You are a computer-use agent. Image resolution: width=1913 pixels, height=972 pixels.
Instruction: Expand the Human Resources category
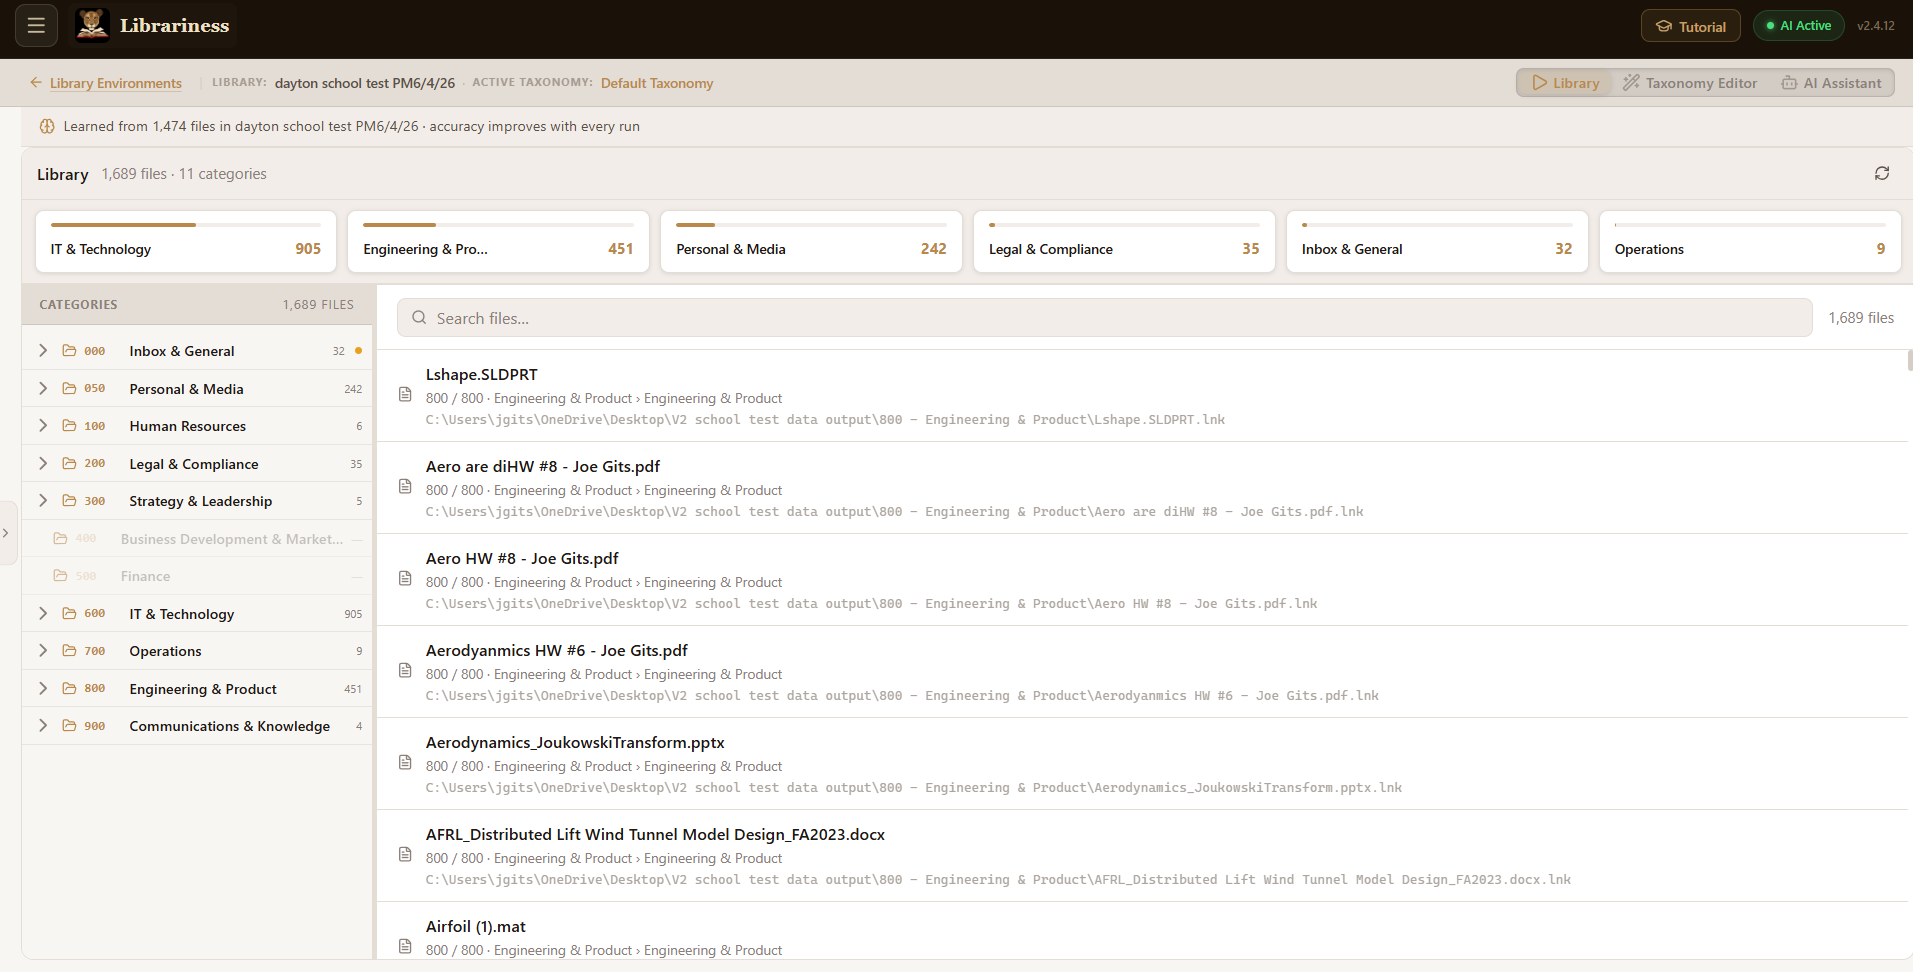click(x=43, y=426)
